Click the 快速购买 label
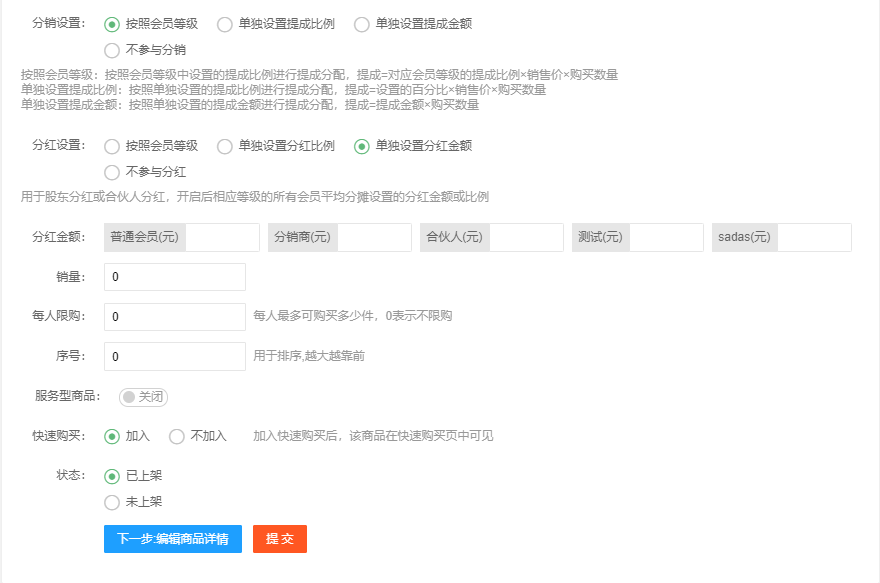This screenshot has height=583, width=880. [58, 436]
